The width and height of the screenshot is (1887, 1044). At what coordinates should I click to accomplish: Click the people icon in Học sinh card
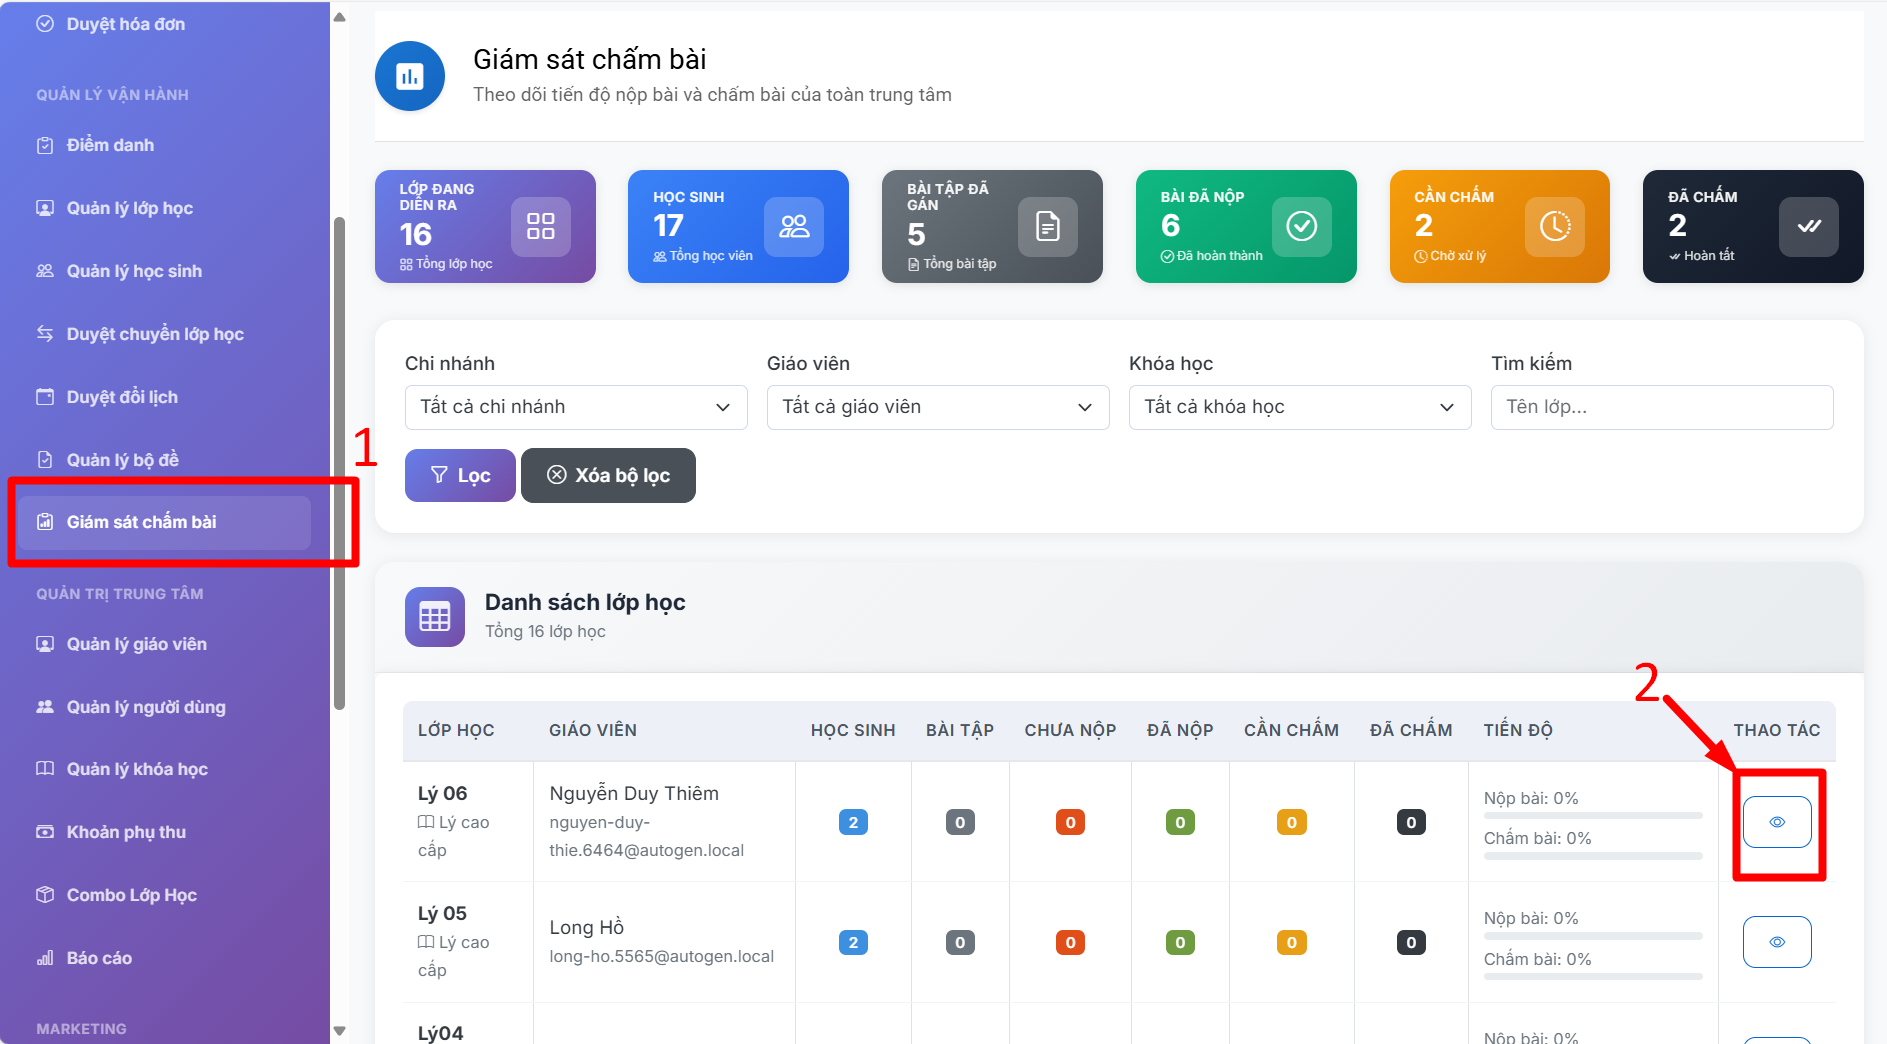click(x=794, y=226)
